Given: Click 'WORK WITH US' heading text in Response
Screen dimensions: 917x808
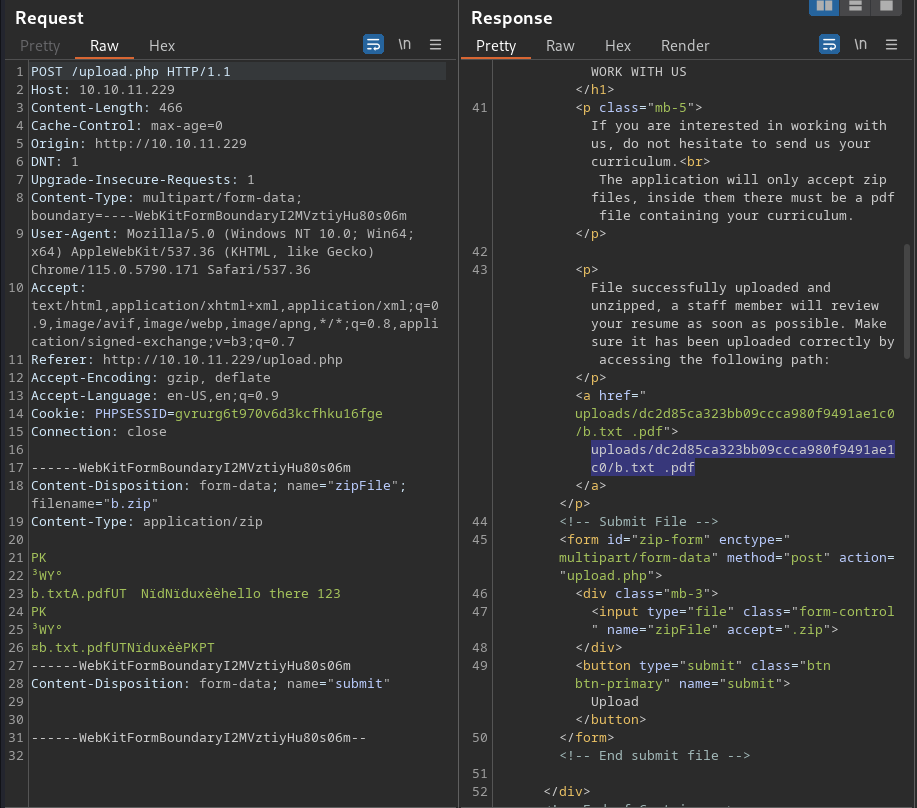Looking at the screenshot, I should pyautogui.click(x=638, y=71).
